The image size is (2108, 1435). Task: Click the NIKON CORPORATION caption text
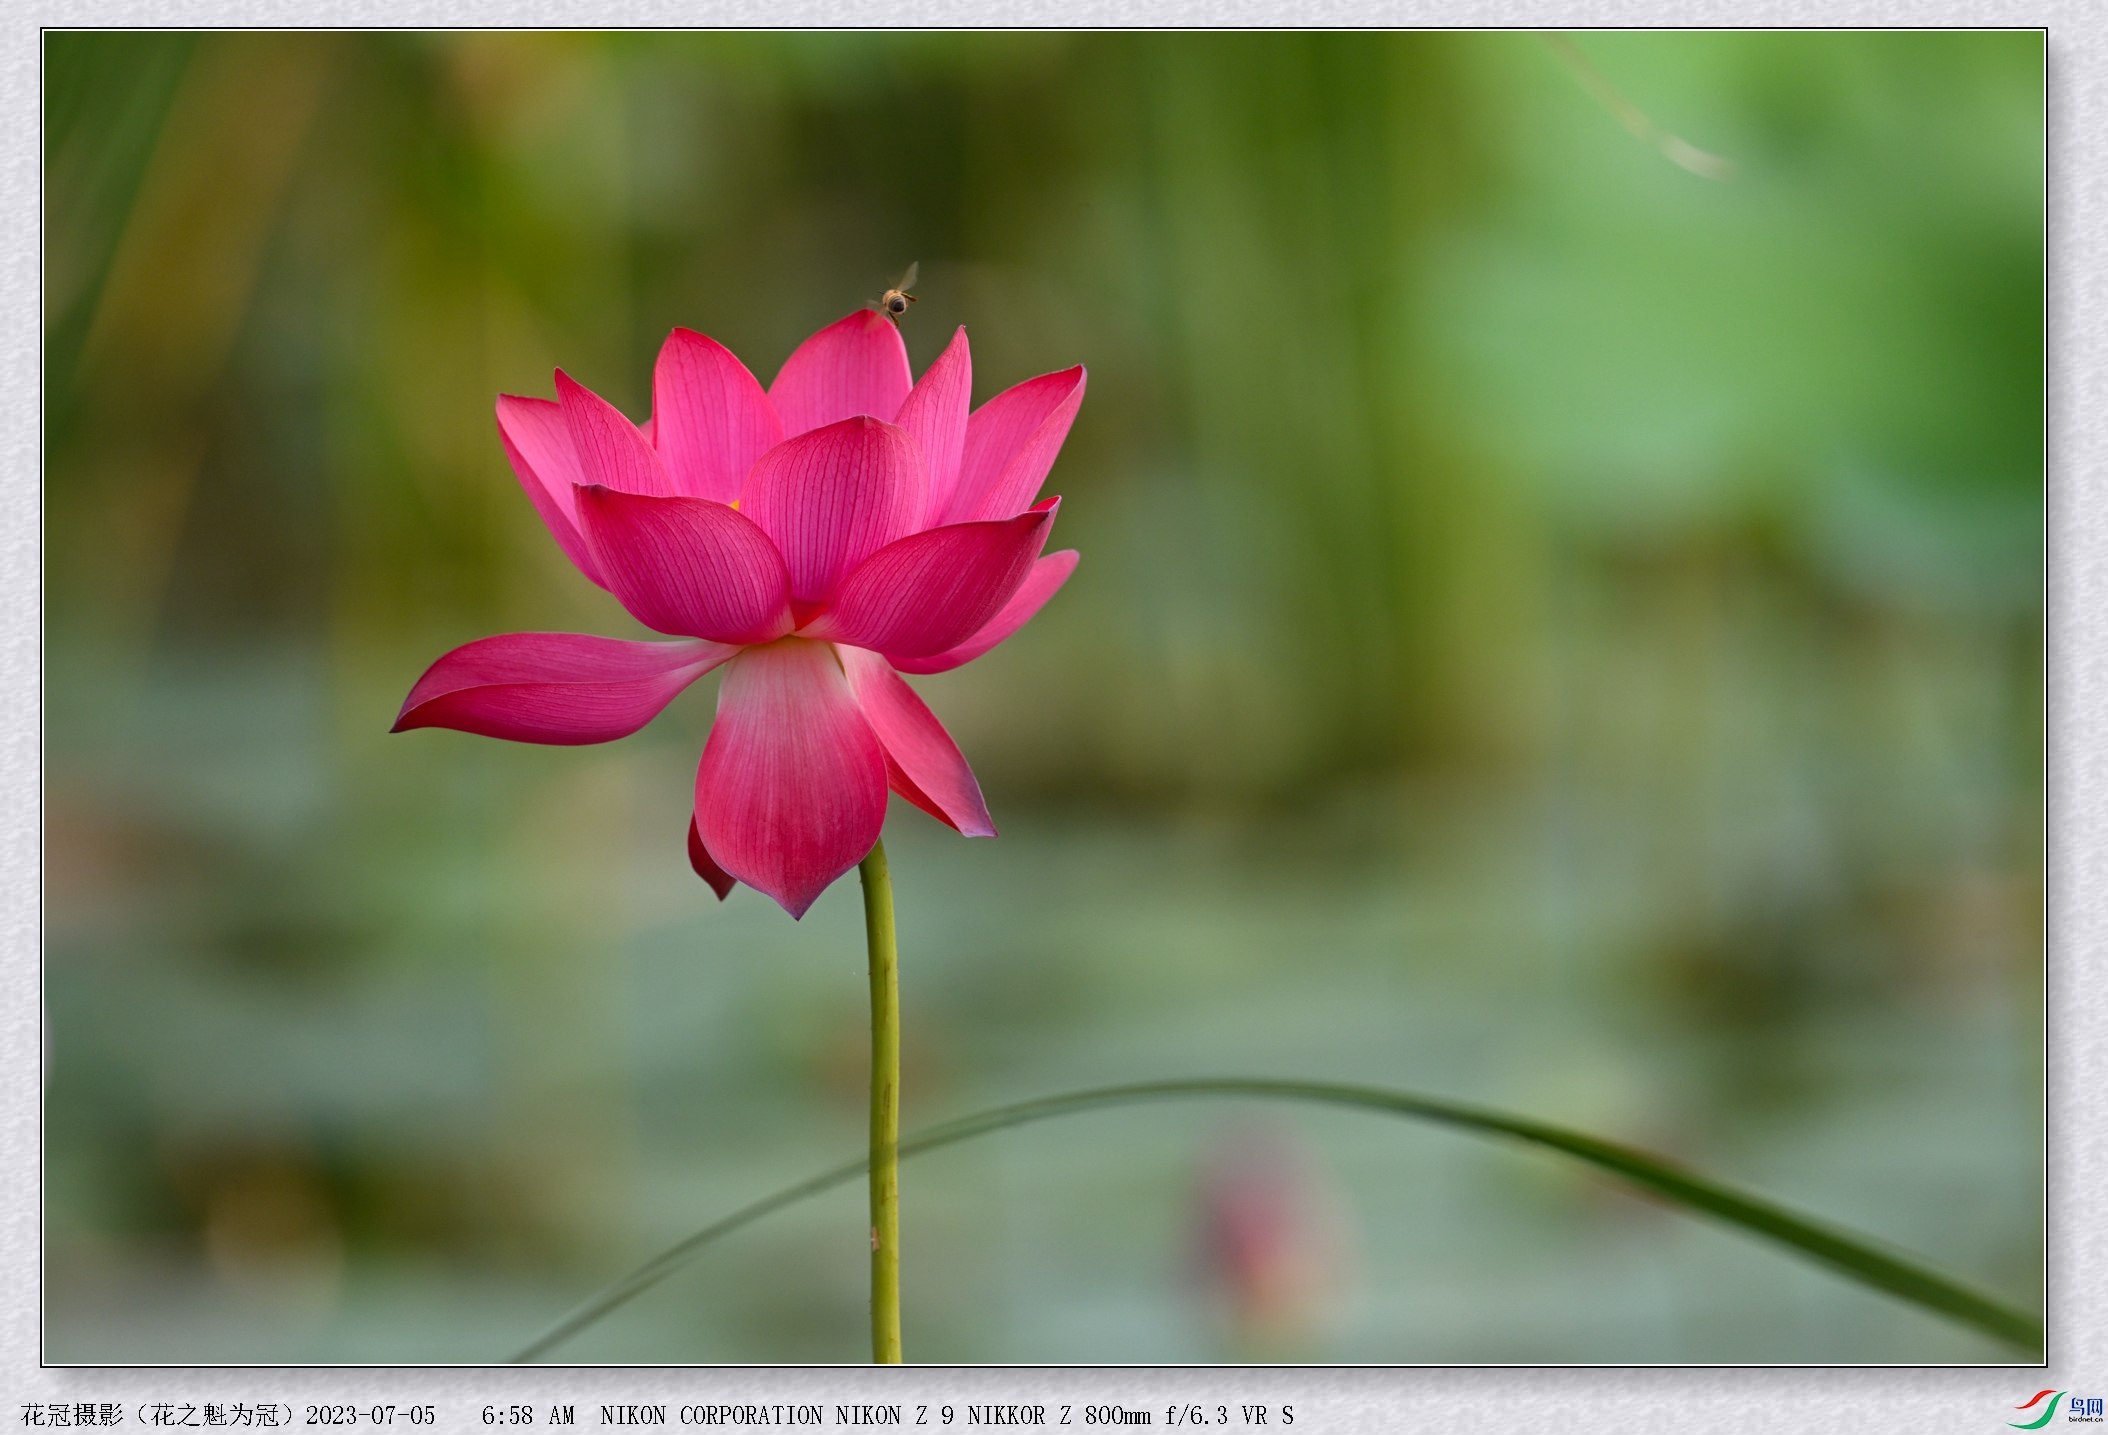point(712,1415)
